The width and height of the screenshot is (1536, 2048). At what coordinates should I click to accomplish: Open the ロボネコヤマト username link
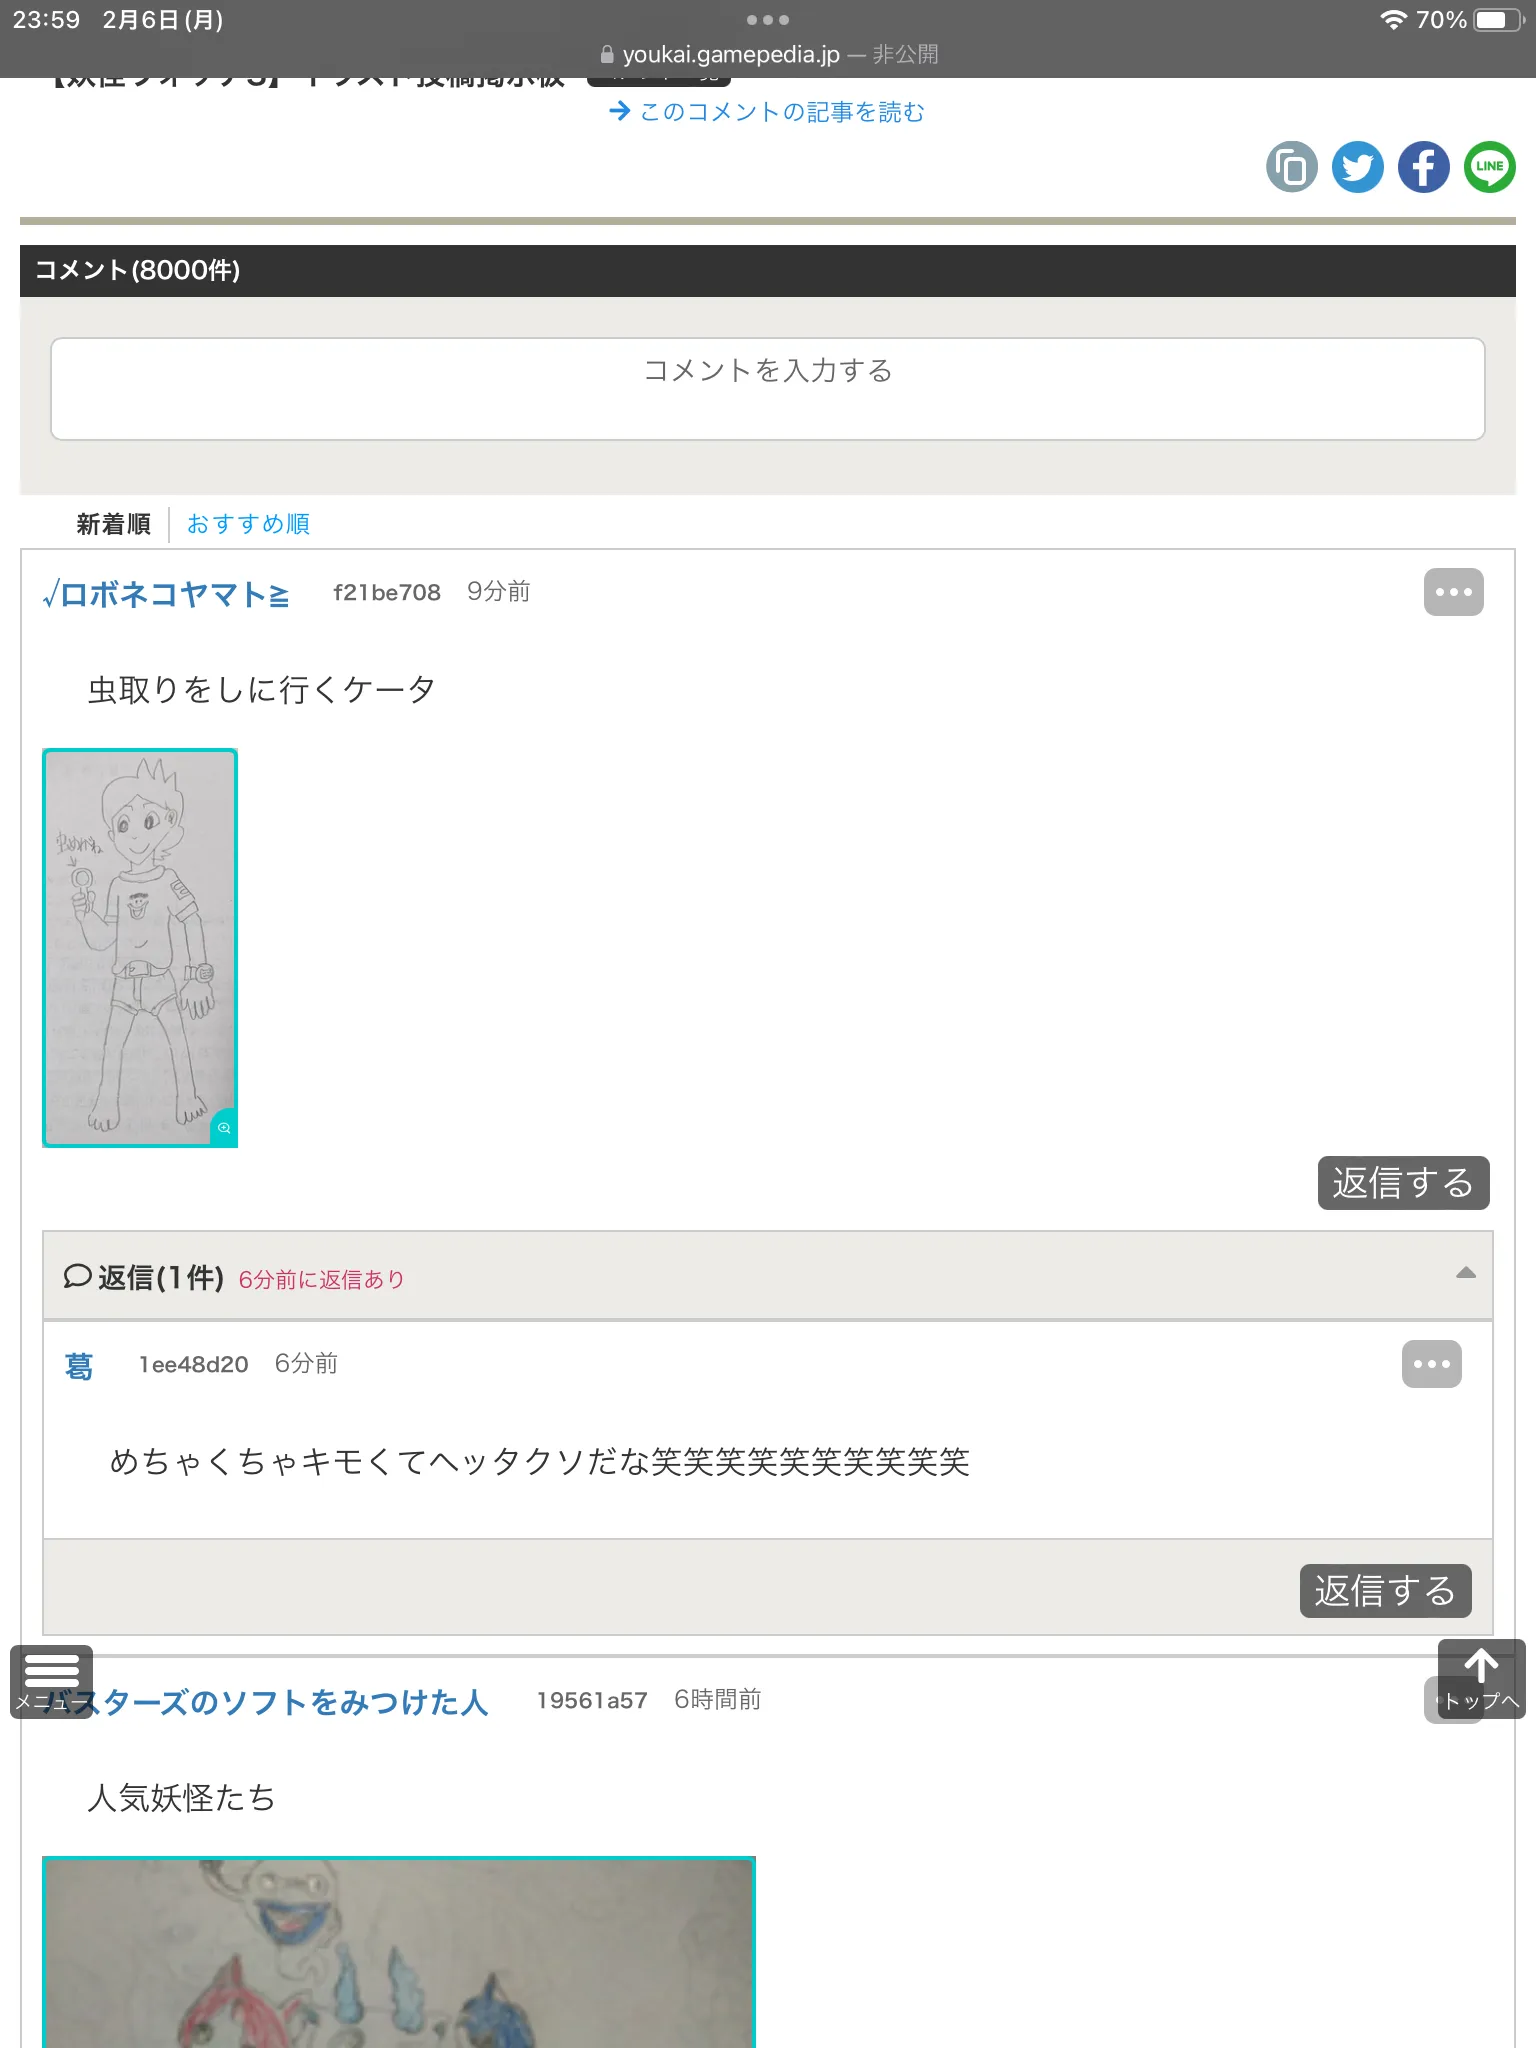[166, 594]
